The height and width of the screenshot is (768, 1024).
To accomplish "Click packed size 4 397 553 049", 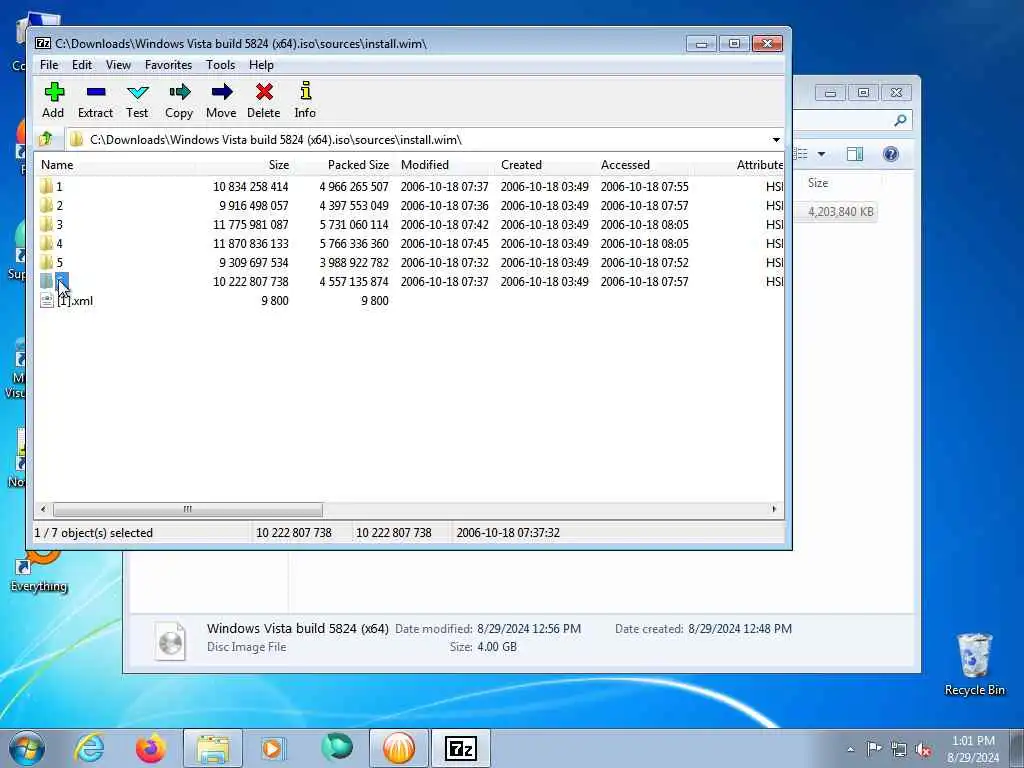I will [x=354, y=205].
